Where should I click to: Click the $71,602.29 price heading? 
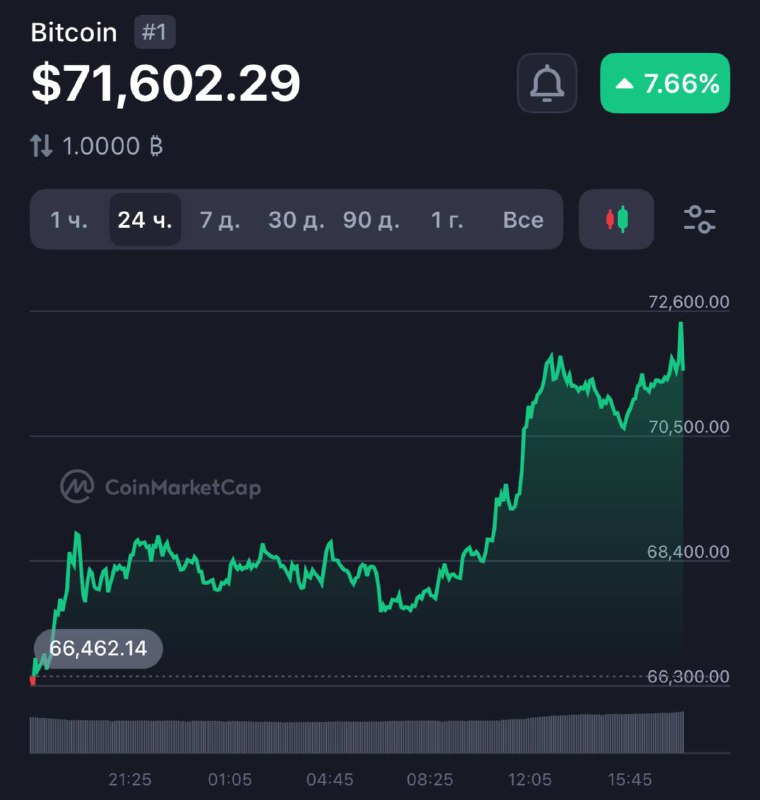pyautogui.click(x=166, y=83)
